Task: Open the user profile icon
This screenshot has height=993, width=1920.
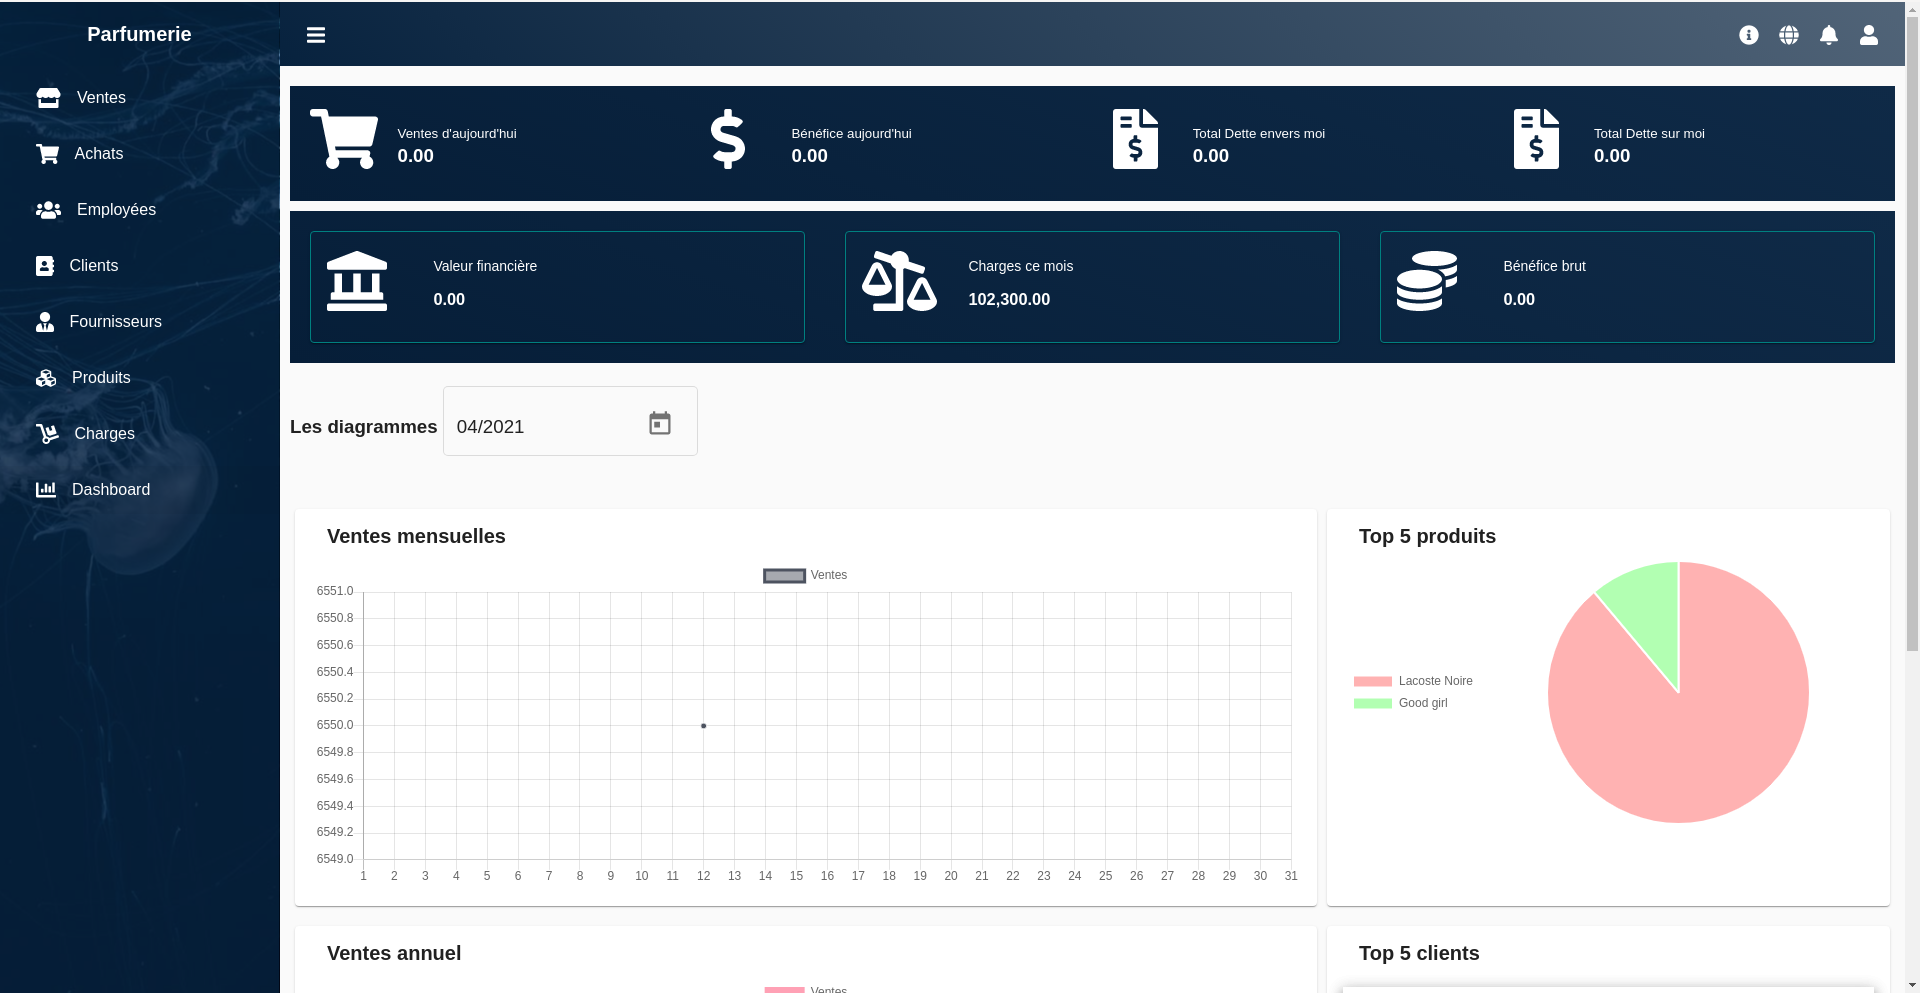Action: click(x=1869, y=35)
